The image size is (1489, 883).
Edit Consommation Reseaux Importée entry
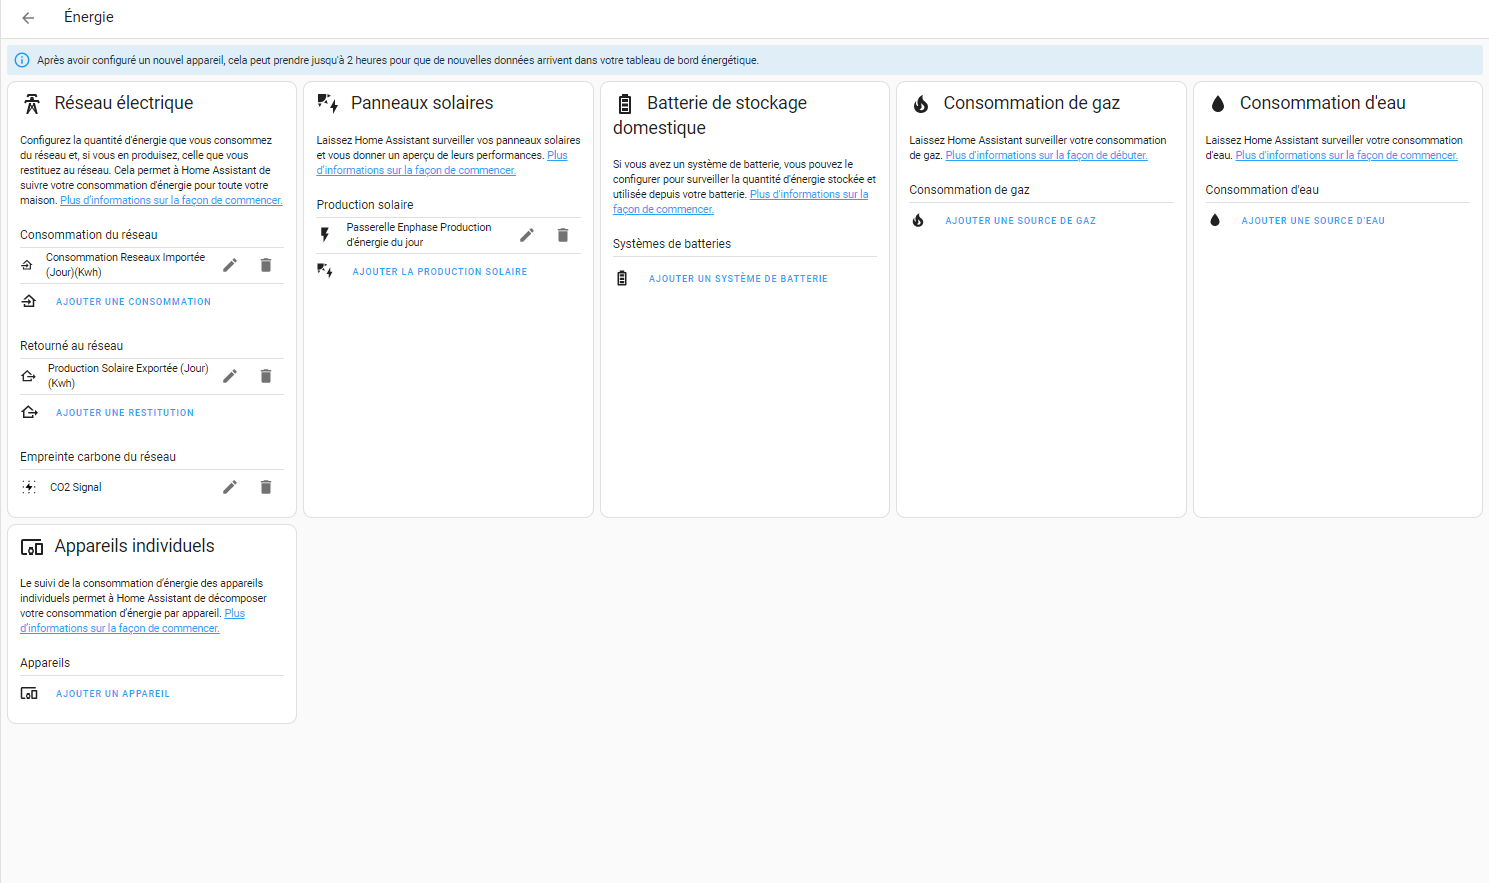pos(230,265)
